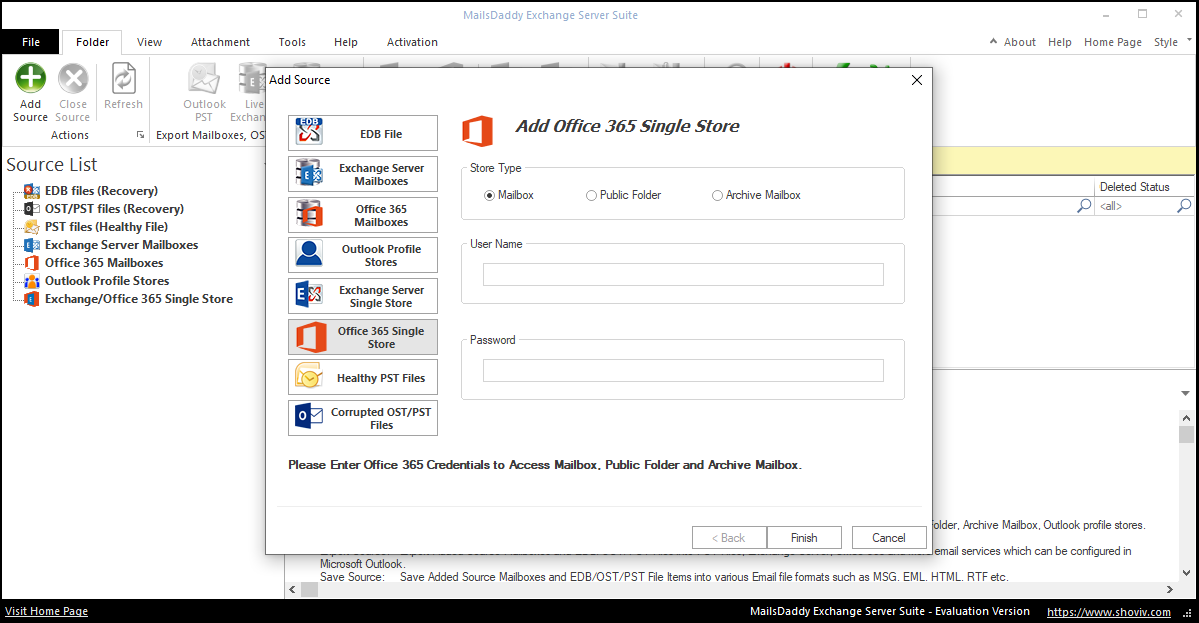Click the search magnifier left of Deleted Status column
This screenshot has width=1199, height=623.
point(1084,206)
